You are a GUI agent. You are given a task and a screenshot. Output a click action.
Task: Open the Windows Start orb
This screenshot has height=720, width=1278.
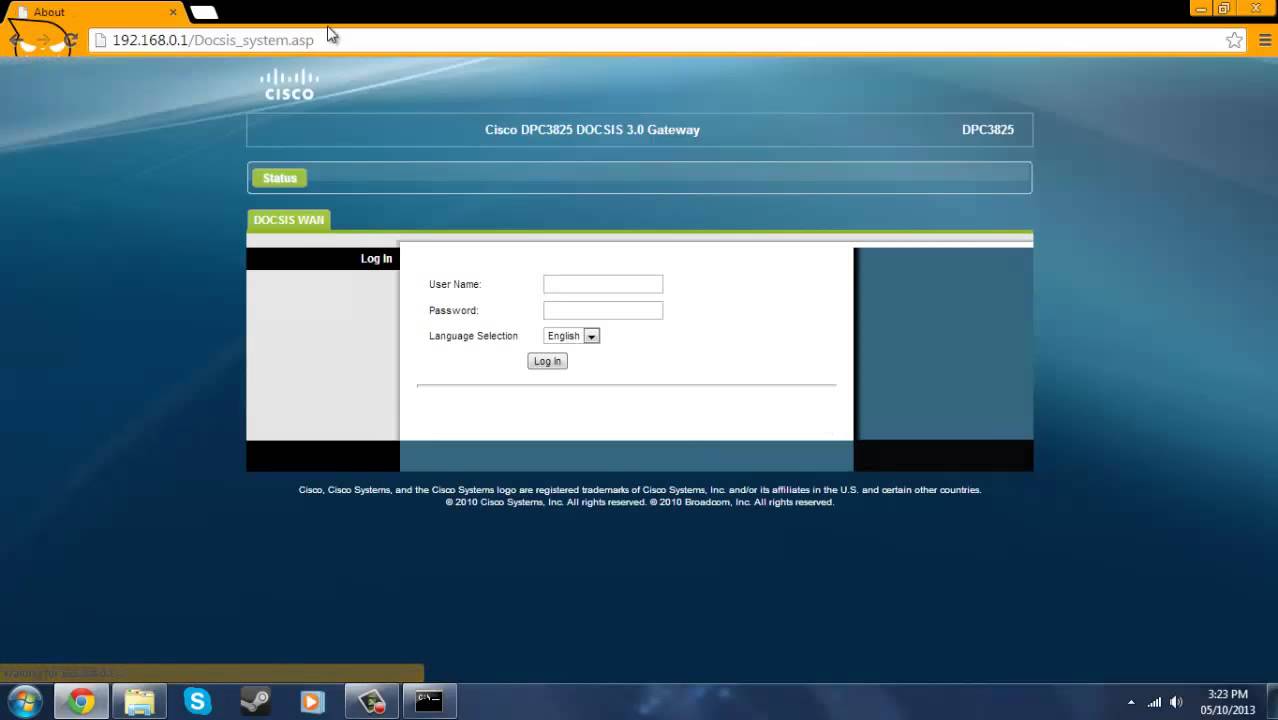pyautogui.click(x=24, y=701)
